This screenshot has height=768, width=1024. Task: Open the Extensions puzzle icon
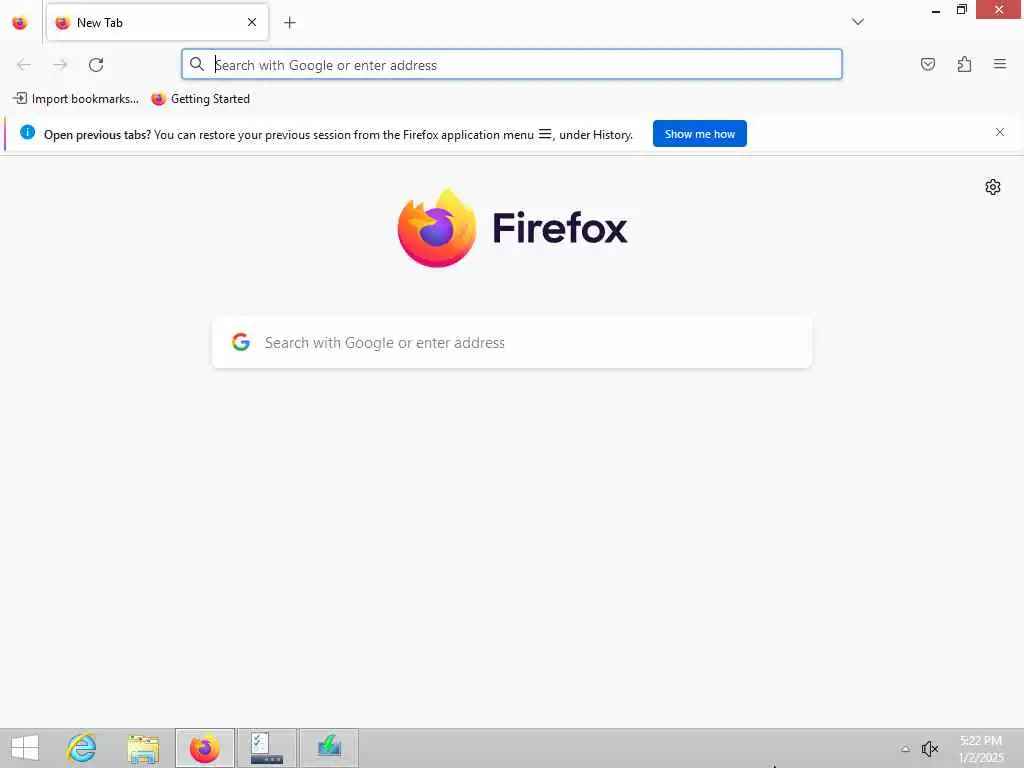pos(964,64)
